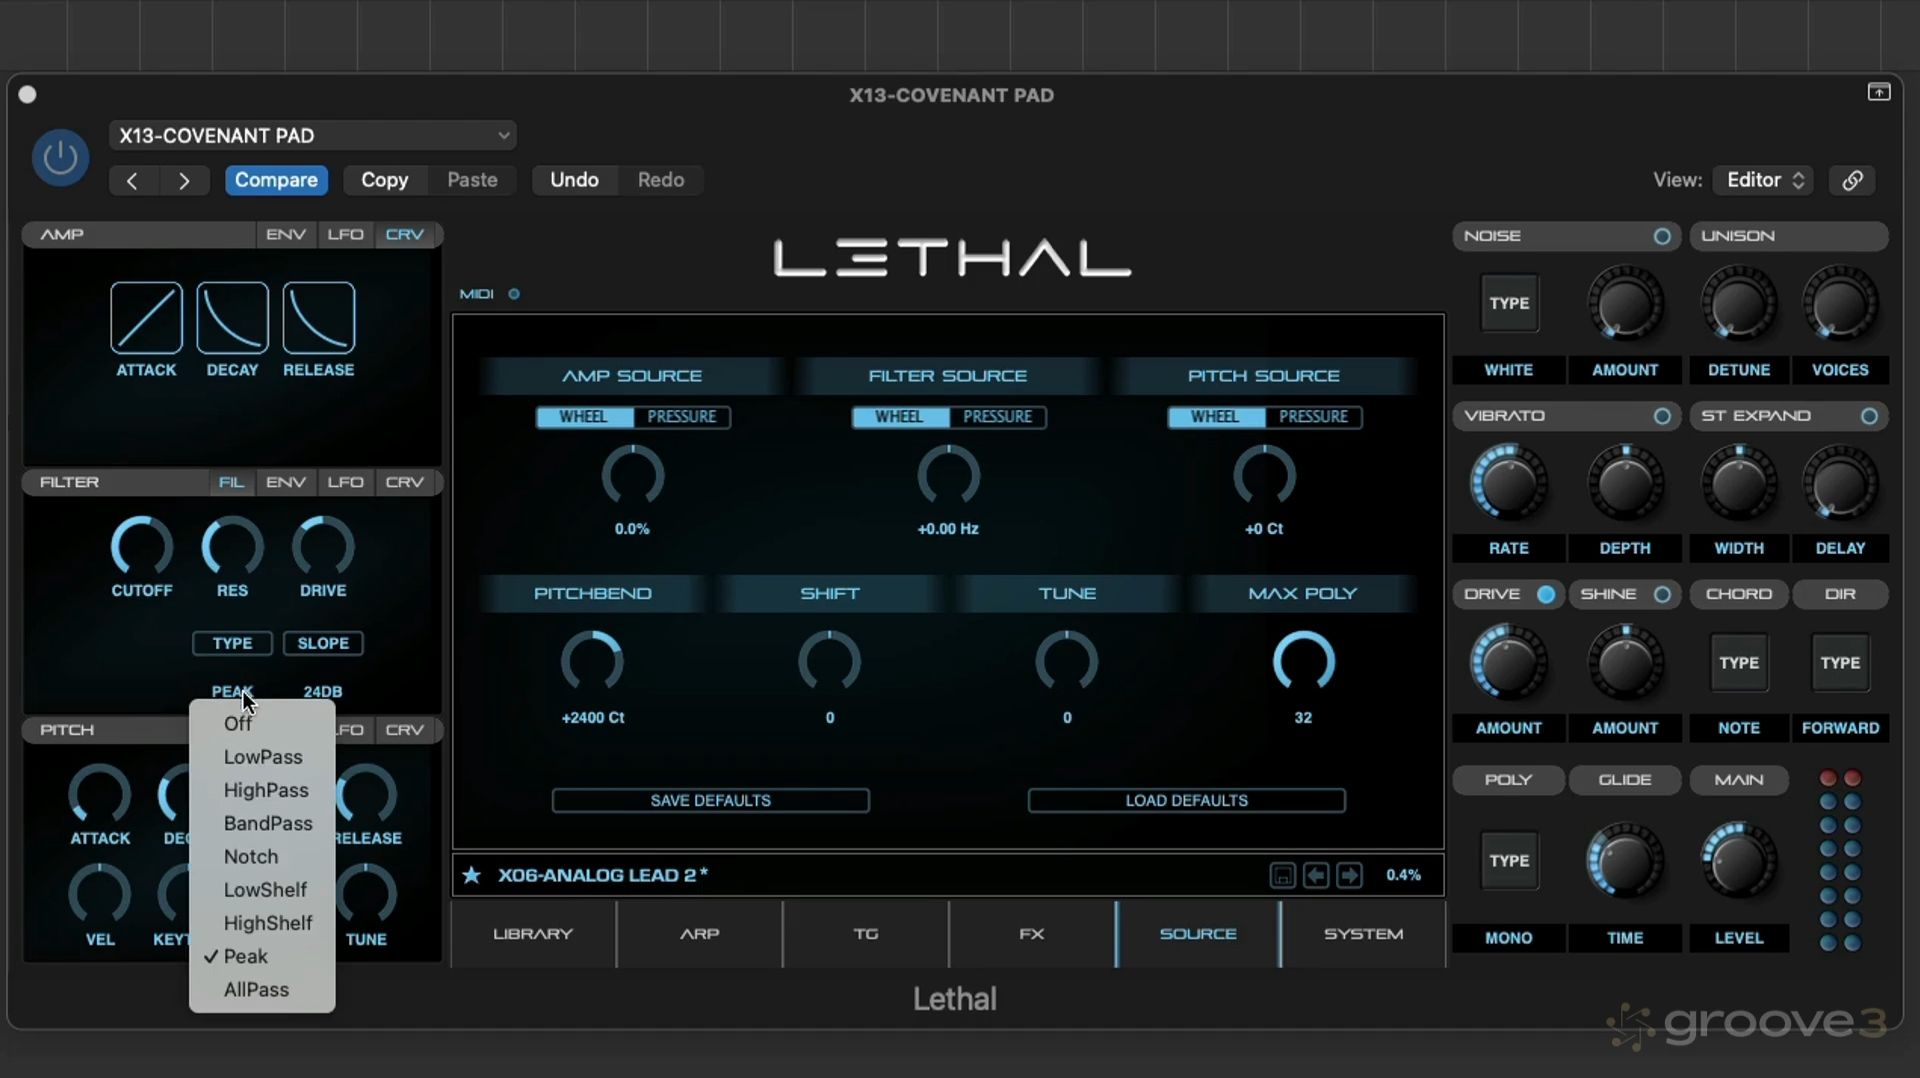Screen dimensions: 1920x1078
Task: Click the link chain icon
Action: click(1852, 180)
